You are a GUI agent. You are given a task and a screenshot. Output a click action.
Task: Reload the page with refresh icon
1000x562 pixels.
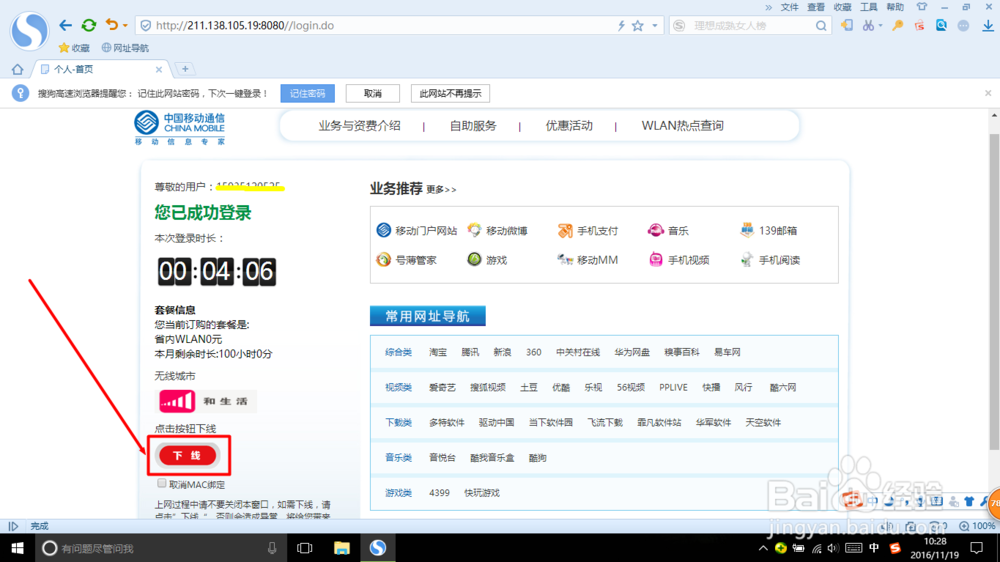(89, 26)
